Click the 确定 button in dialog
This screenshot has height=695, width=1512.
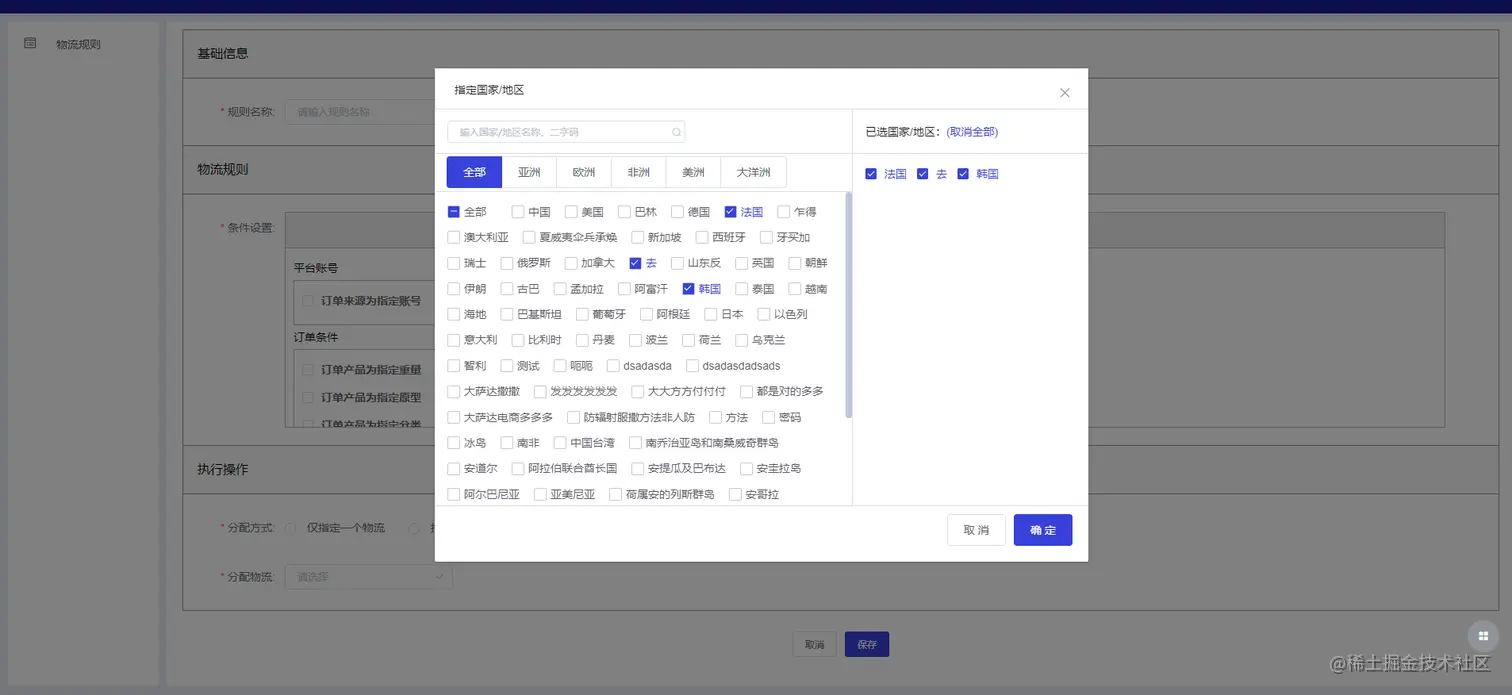tap(1043, 530)
